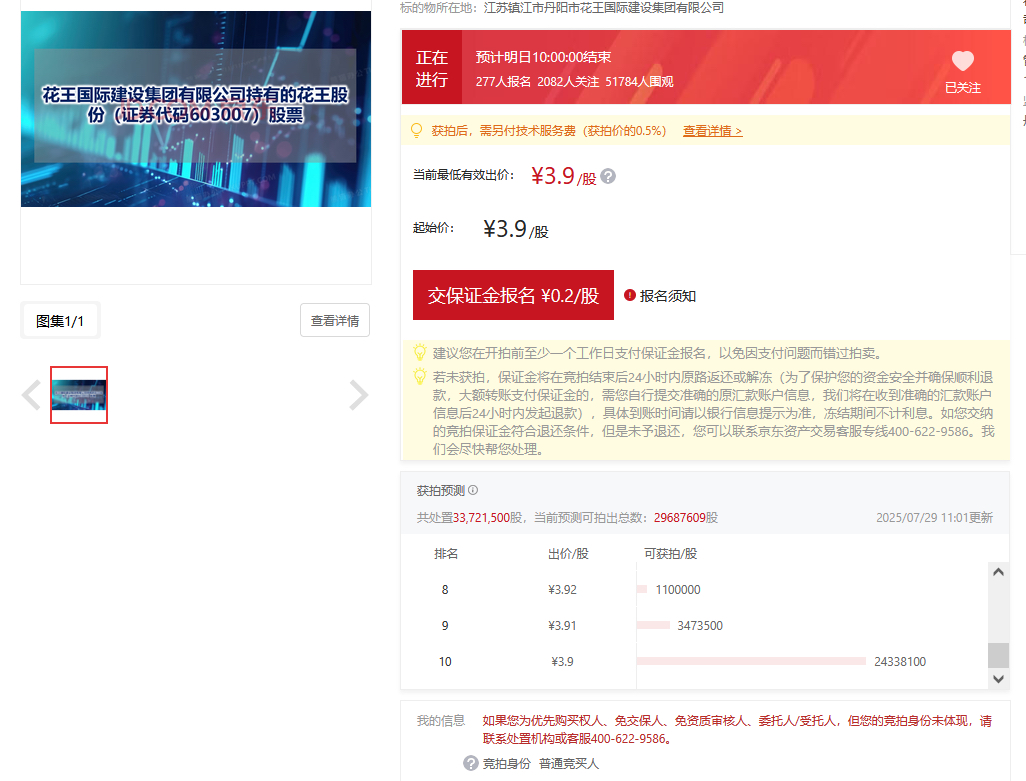Show next gallery image with right arrow
The height and width of the screenshot is (781, 1026).
coord(359,395)
